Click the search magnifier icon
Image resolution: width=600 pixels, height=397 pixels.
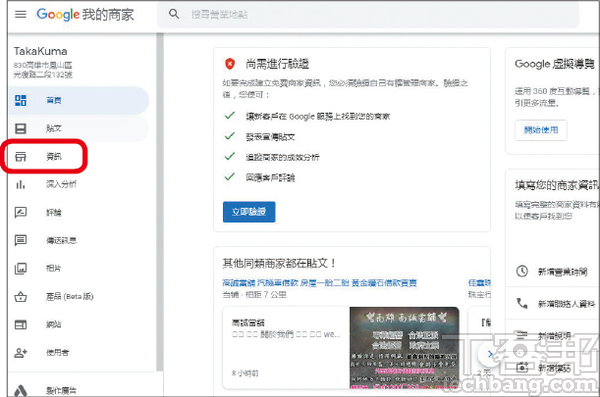[x=174, y=14]
